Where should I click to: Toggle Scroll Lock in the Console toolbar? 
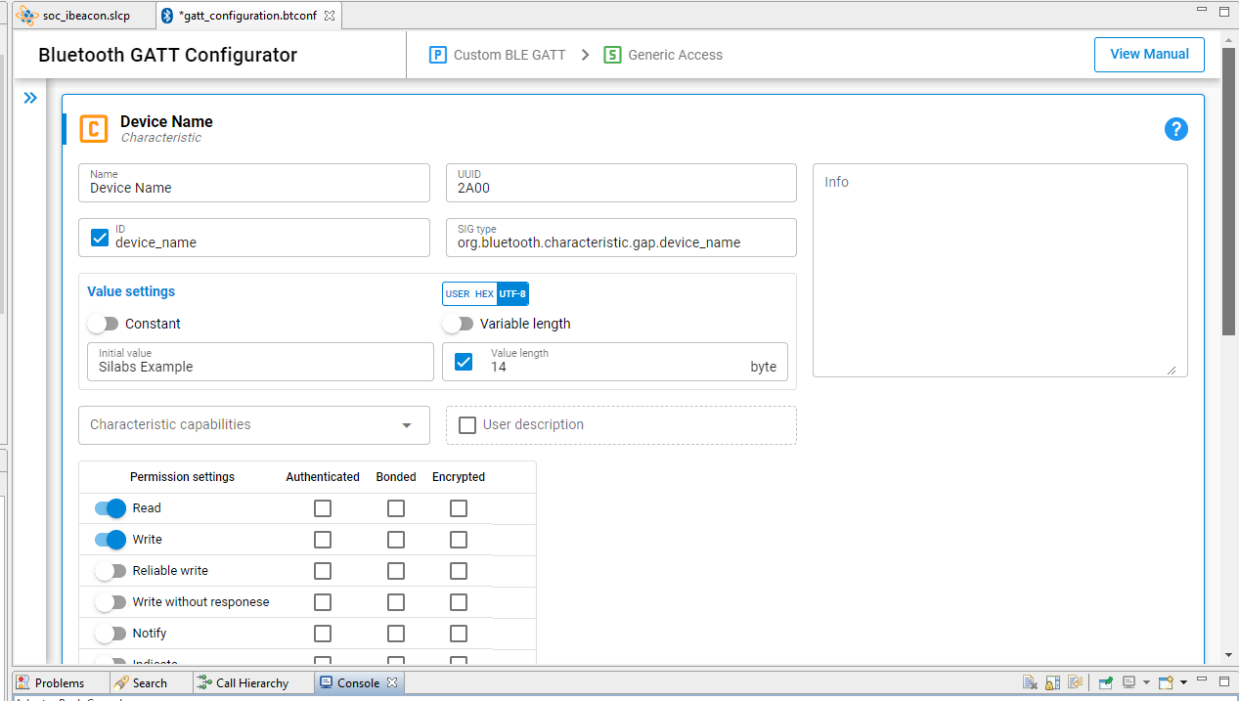pos(1052,682)
